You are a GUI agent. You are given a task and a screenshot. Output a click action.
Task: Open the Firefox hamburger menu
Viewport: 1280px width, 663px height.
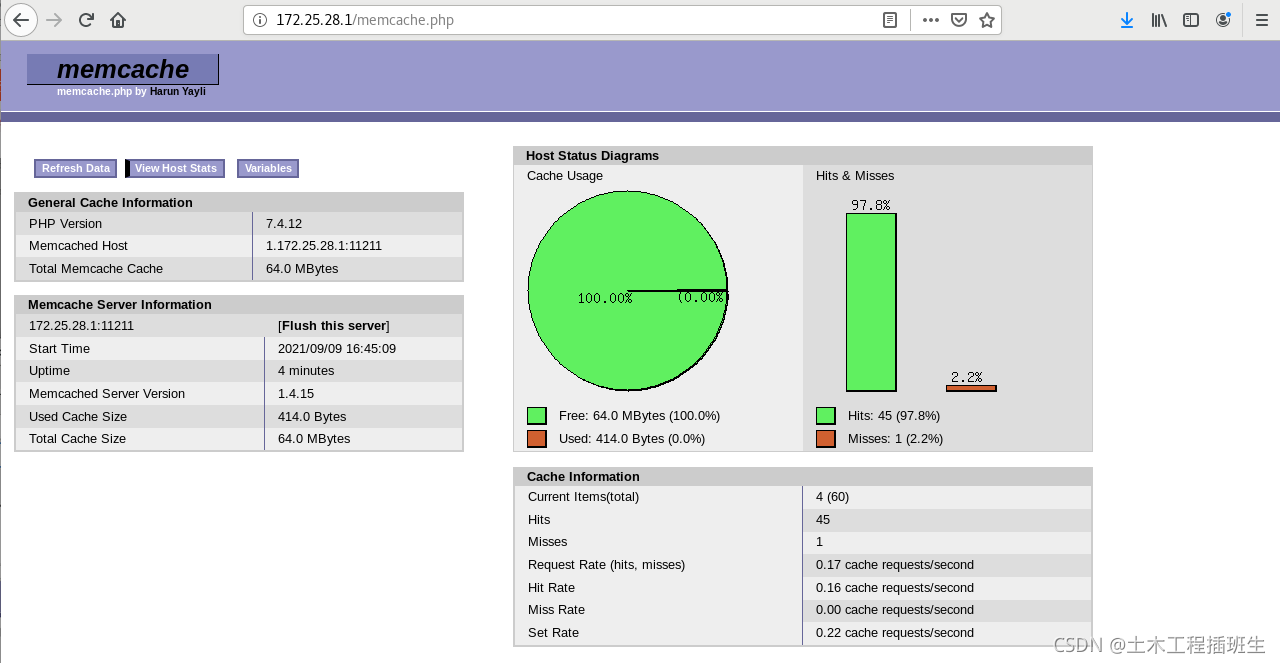tap(1261, 20)
